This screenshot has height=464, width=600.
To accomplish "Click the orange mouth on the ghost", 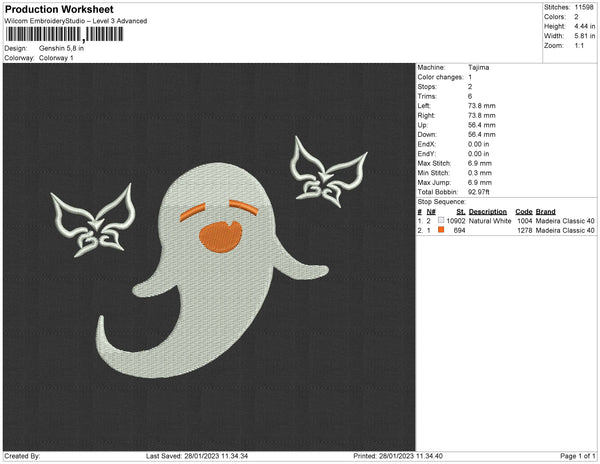I will (220, 237).
